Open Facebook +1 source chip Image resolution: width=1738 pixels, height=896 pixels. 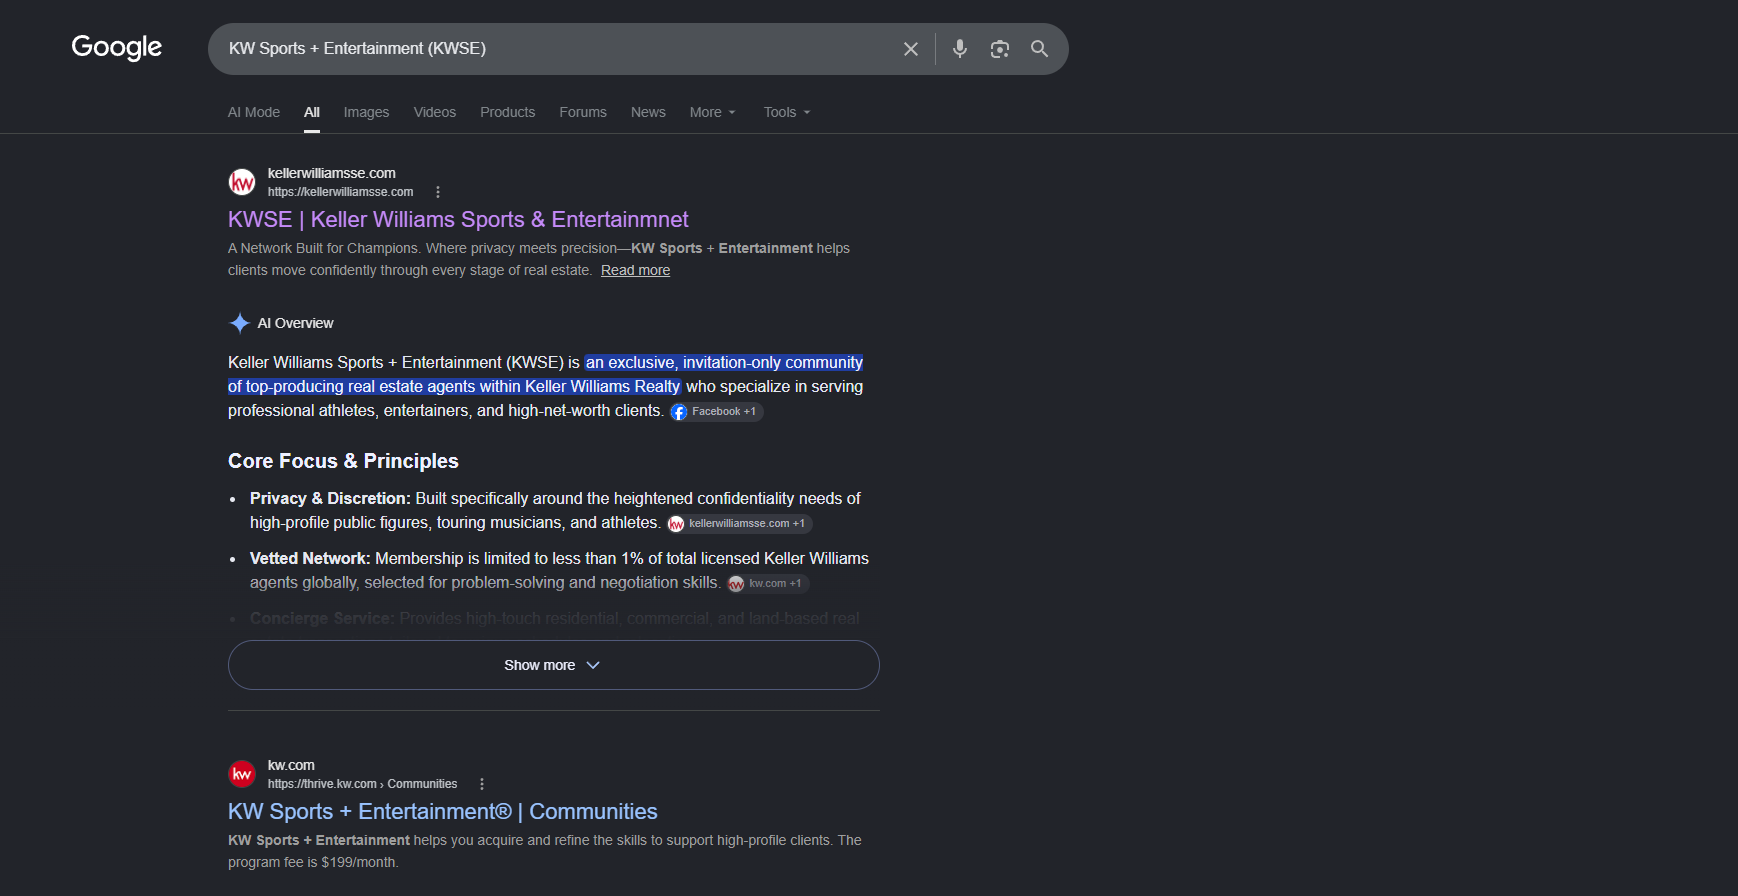click(716, 412)
